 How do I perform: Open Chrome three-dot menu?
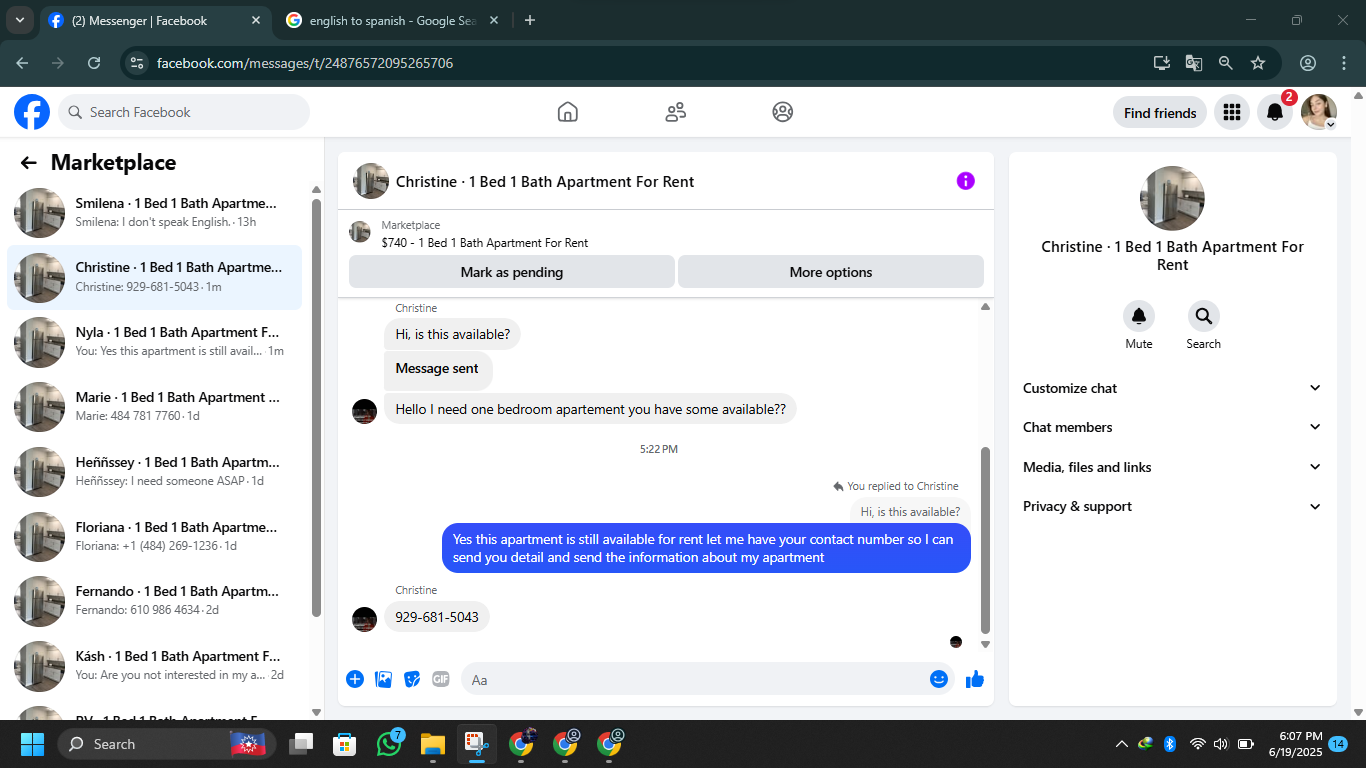tap(1343, 63)
